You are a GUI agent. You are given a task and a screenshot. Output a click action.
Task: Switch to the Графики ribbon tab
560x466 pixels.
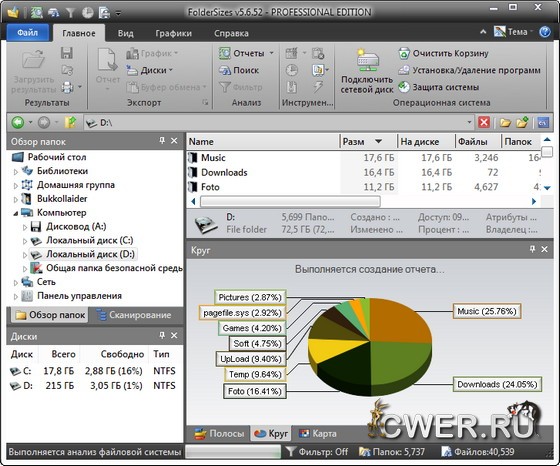[174, 33]
